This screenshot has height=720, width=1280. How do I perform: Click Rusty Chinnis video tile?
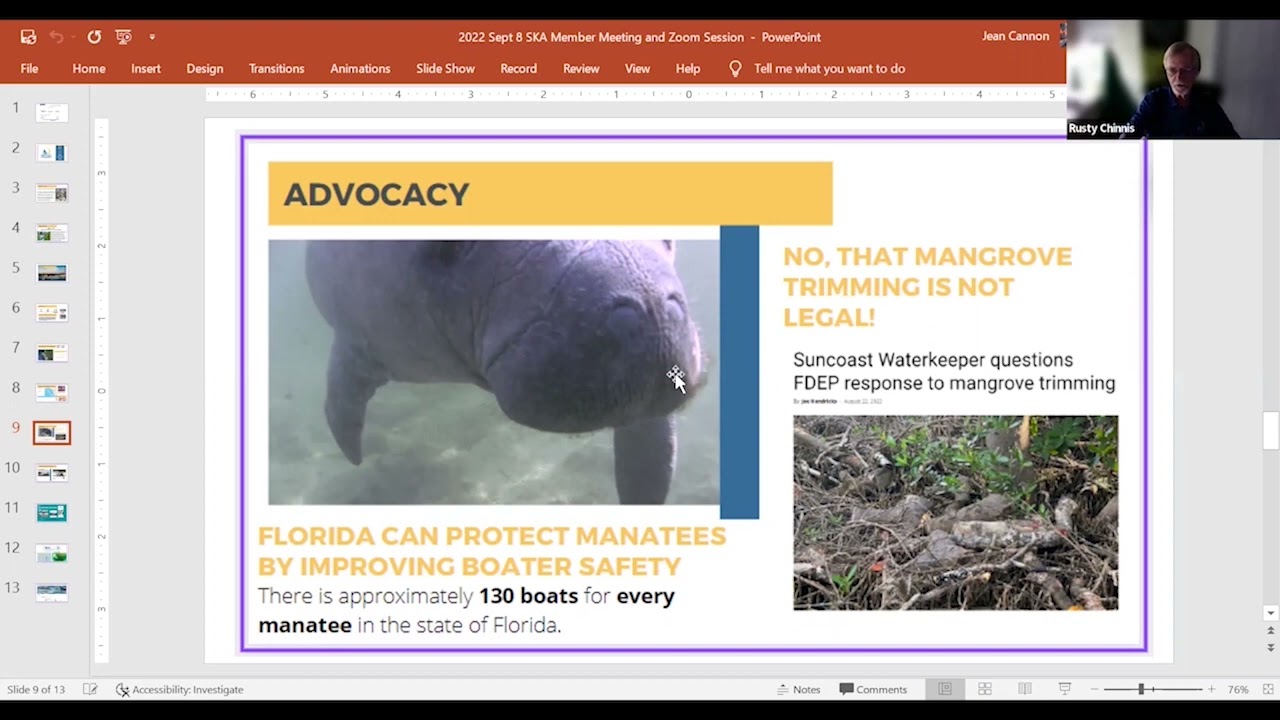tap(1173, 79)
